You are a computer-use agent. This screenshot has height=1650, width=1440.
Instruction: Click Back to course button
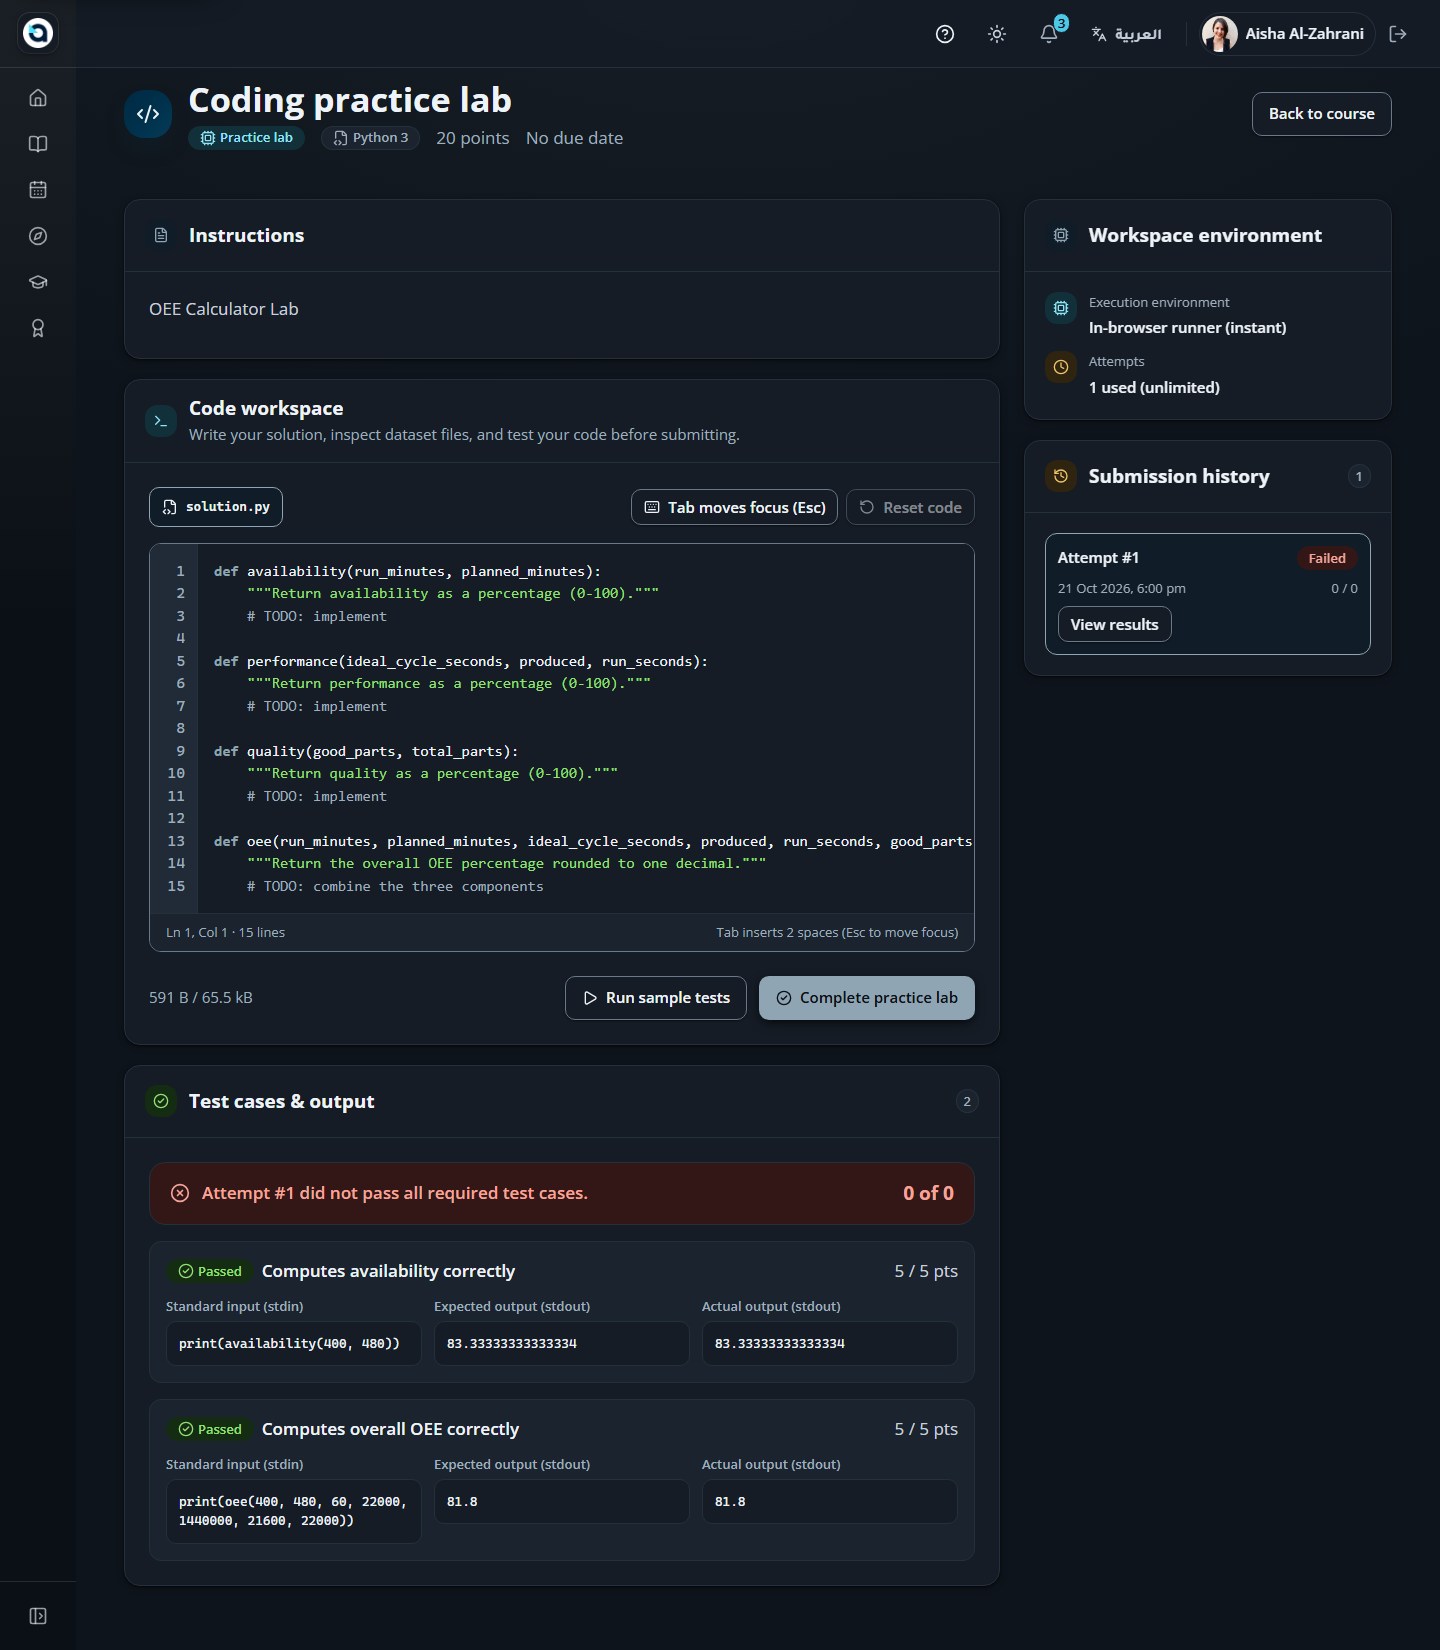[x=1321, y=114]
